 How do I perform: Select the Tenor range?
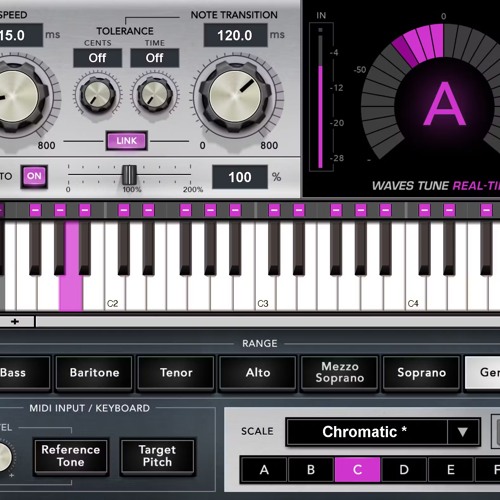176,372
